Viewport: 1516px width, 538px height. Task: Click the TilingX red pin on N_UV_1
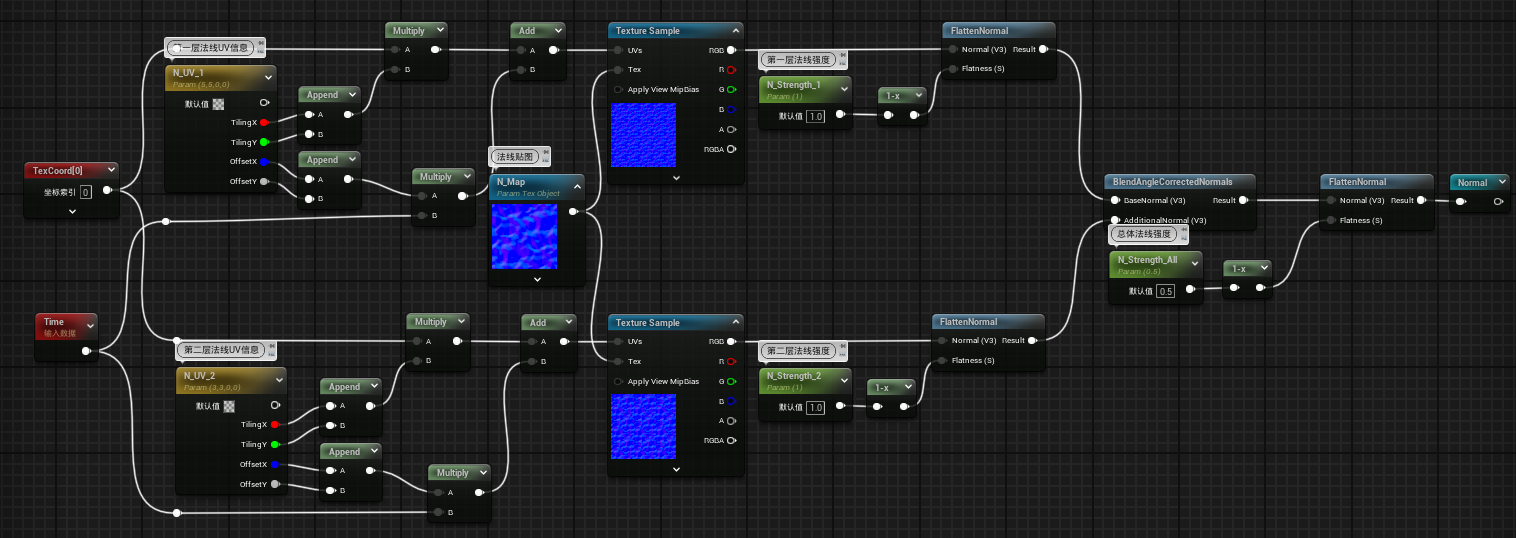(x=264, y=122)
